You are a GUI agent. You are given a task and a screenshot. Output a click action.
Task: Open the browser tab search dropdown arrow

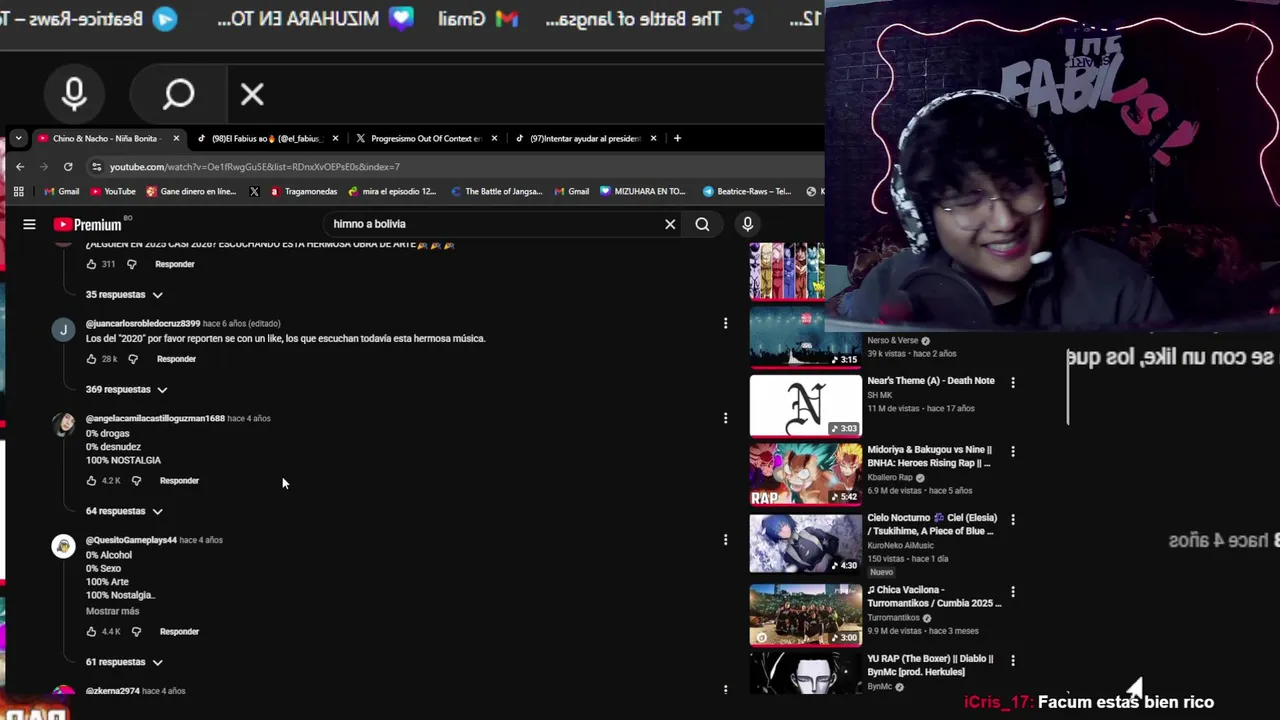[18, 138]
